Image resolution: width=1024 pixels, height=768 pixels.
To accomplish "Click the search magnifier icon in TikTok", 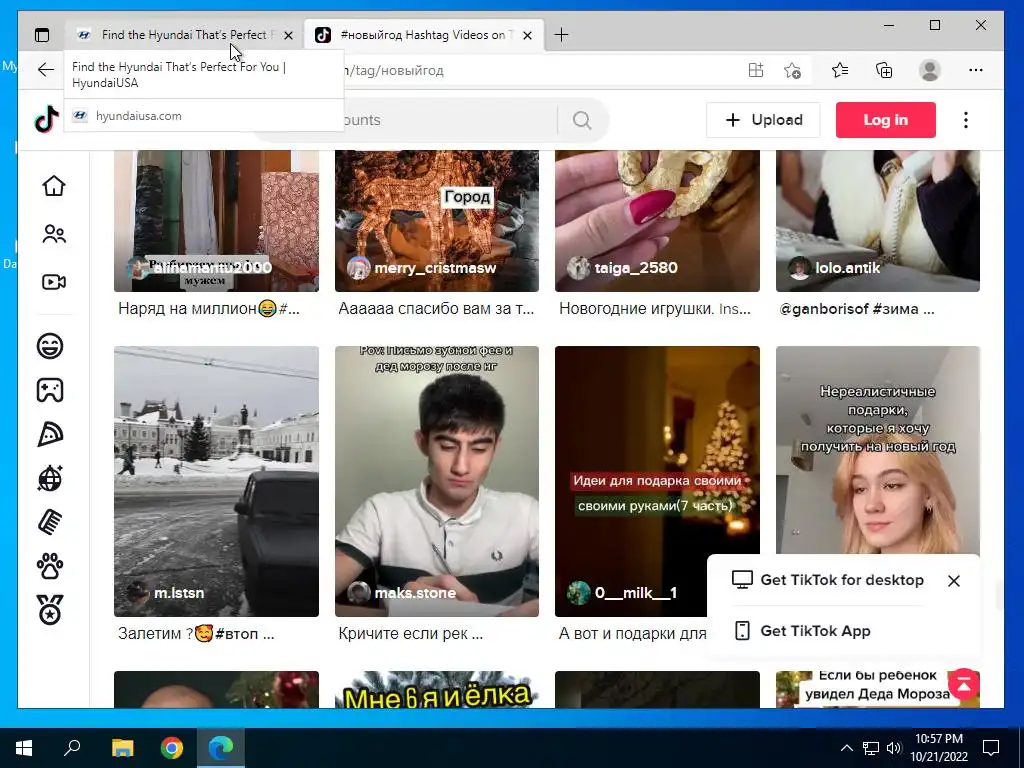I will point(582,120).
